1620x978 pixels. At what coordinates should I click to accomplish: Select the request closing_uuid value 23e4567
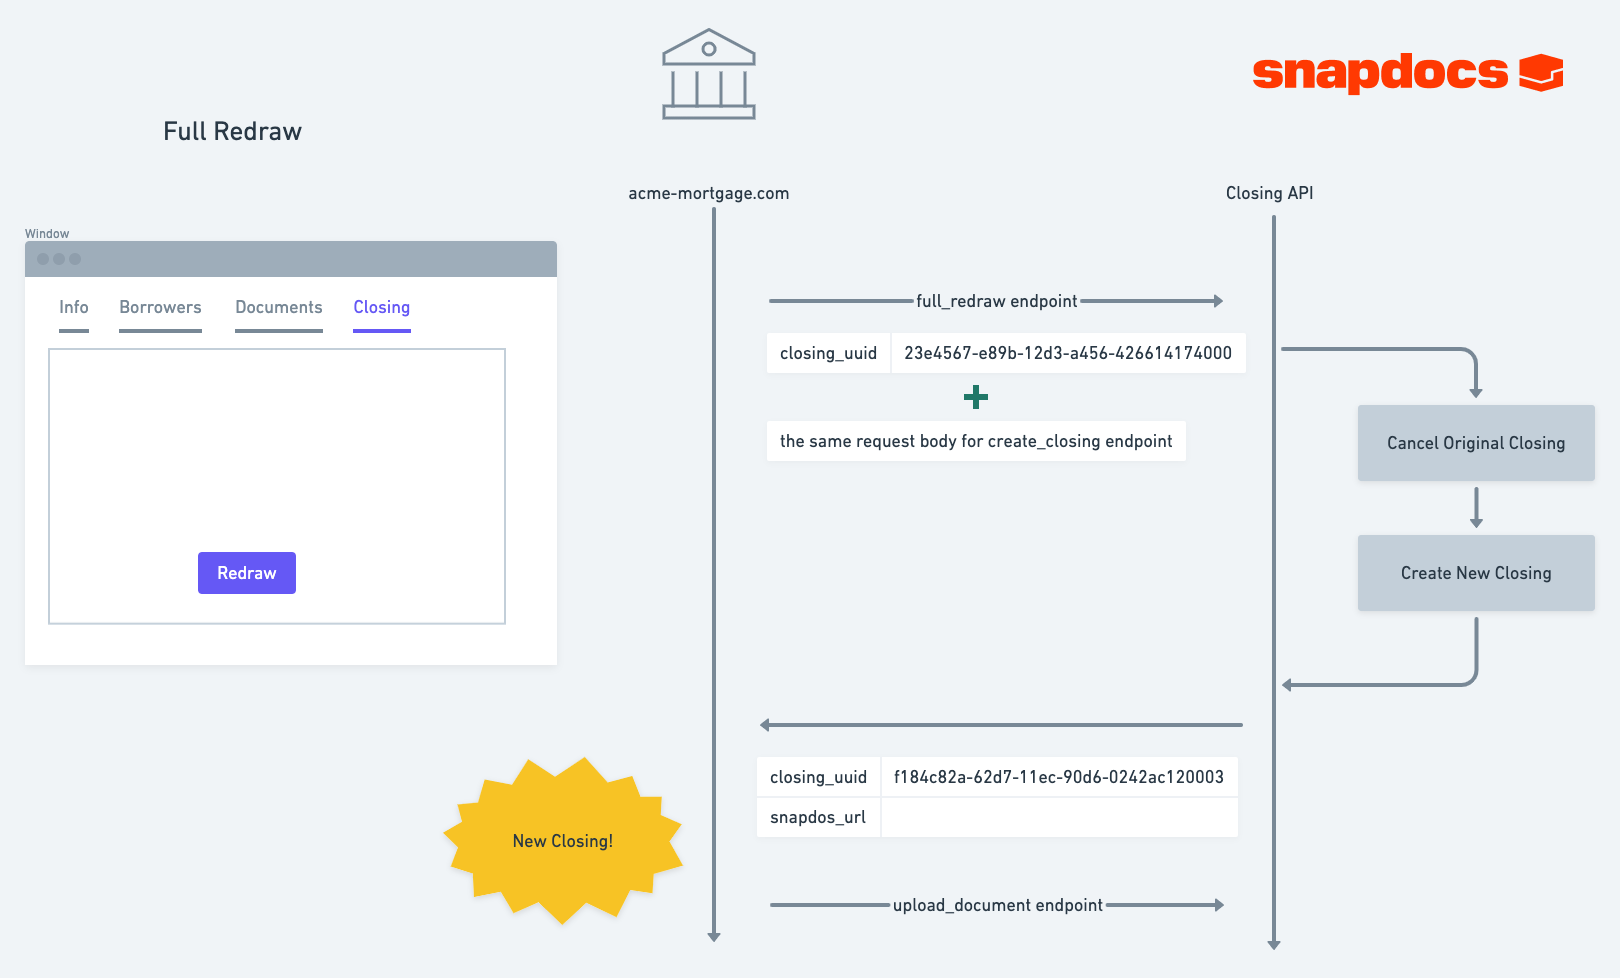tap(1068, 353)
